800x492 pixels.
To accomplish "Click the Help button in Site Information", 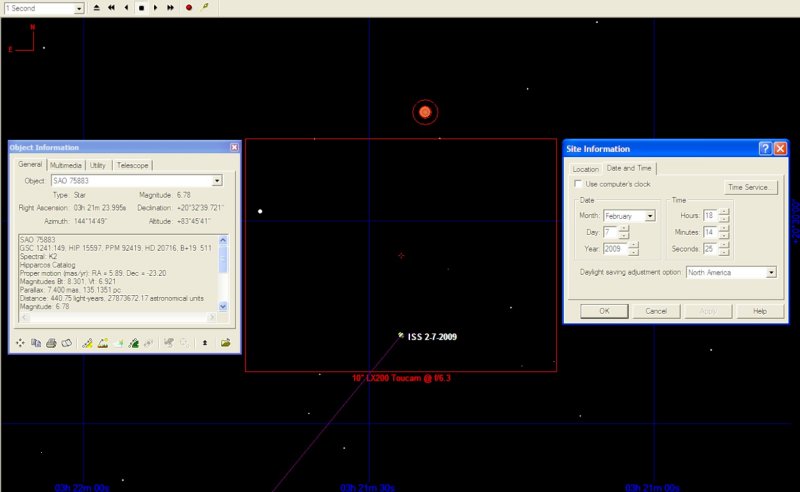I will click(x=760, y=311).
